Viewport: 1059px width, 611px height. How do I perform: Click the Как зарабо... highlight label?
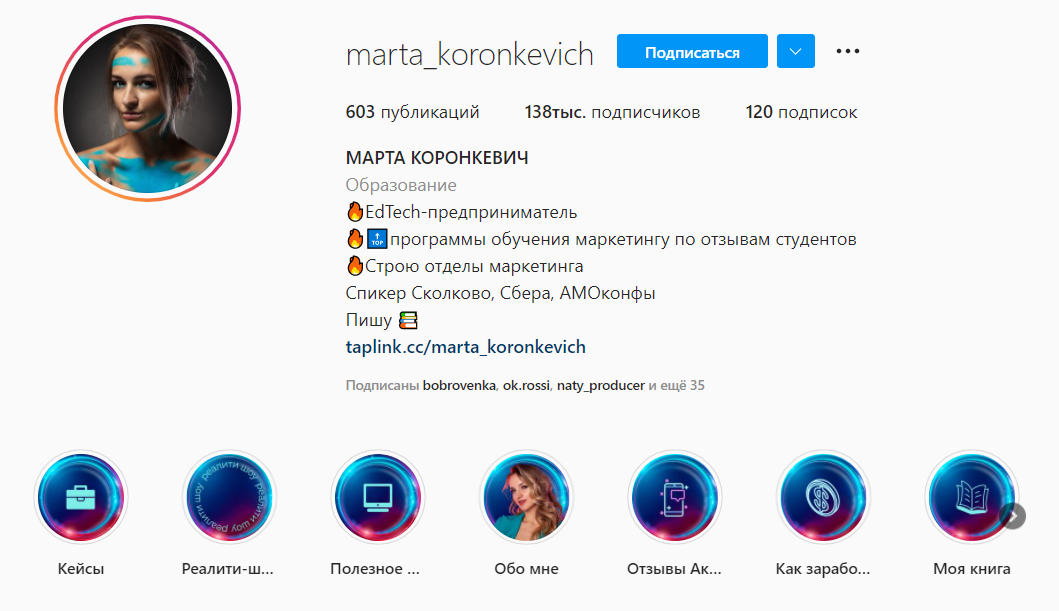(823, 568)
